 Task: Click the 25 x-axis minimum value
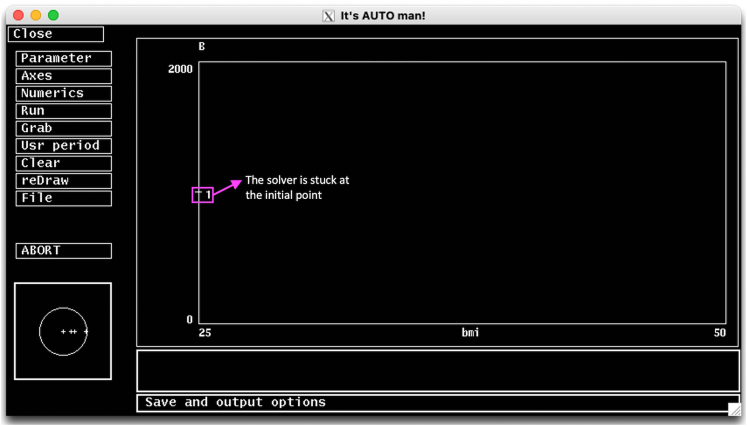205,333
